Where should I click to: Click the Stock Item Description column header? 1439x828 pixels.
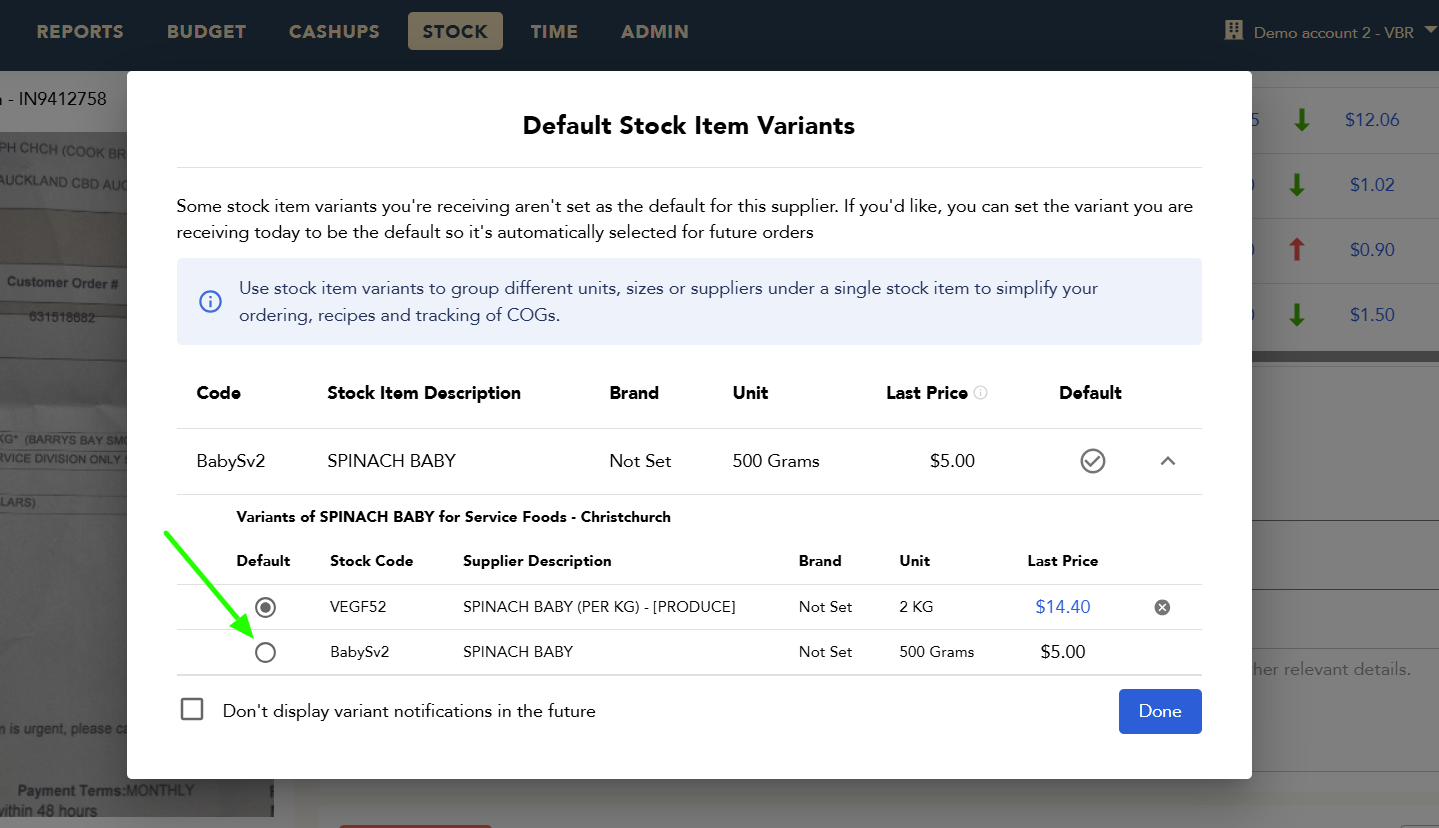coord(424,393)
